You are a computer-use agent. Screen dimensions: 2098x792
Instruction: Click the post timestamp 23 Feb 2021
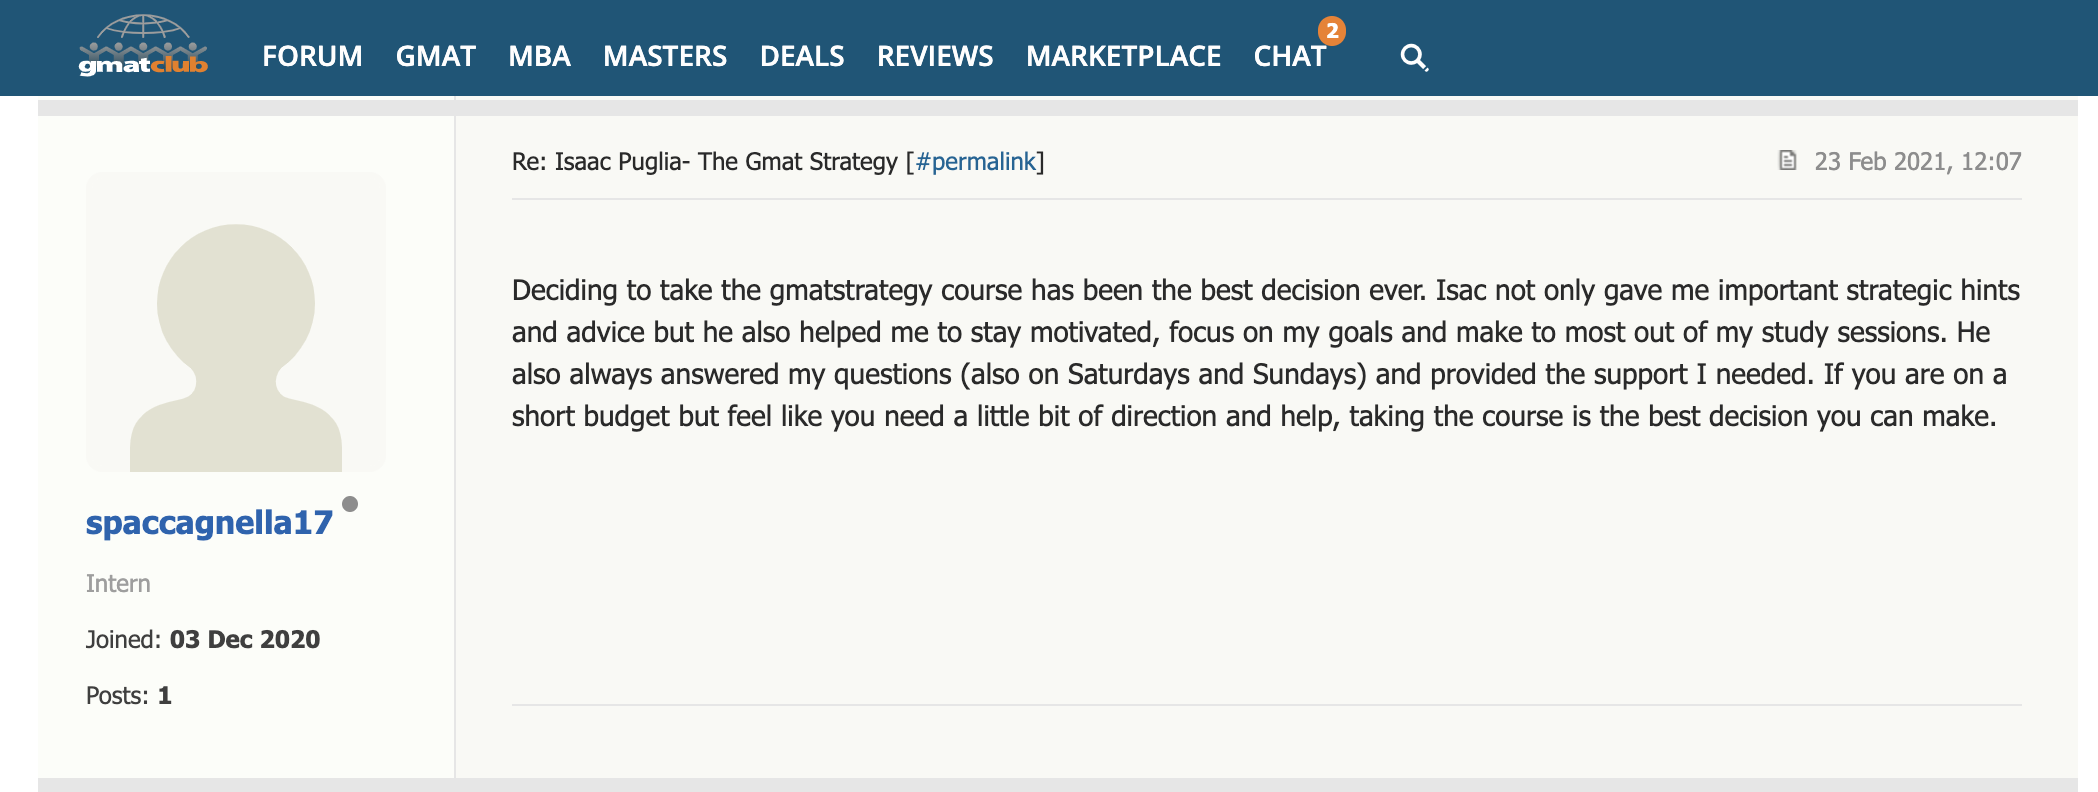[1918, 161]
